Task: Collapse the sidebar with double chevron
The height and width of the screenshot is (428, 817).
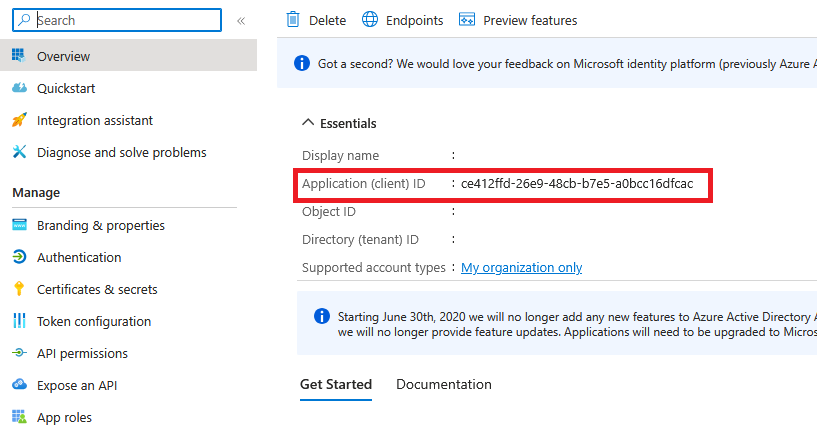Action: point(241,20)
